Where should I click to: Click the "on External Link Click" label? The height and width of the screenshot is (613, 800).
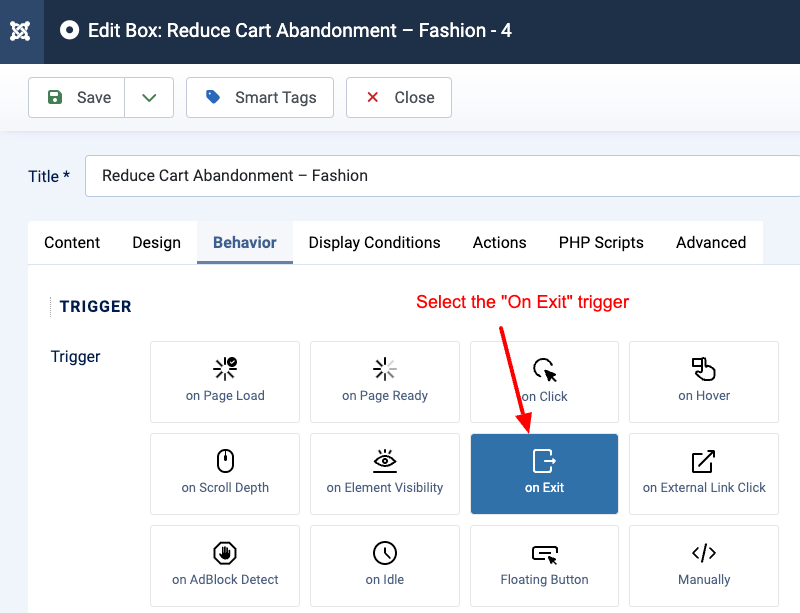(x=704, y=487)
